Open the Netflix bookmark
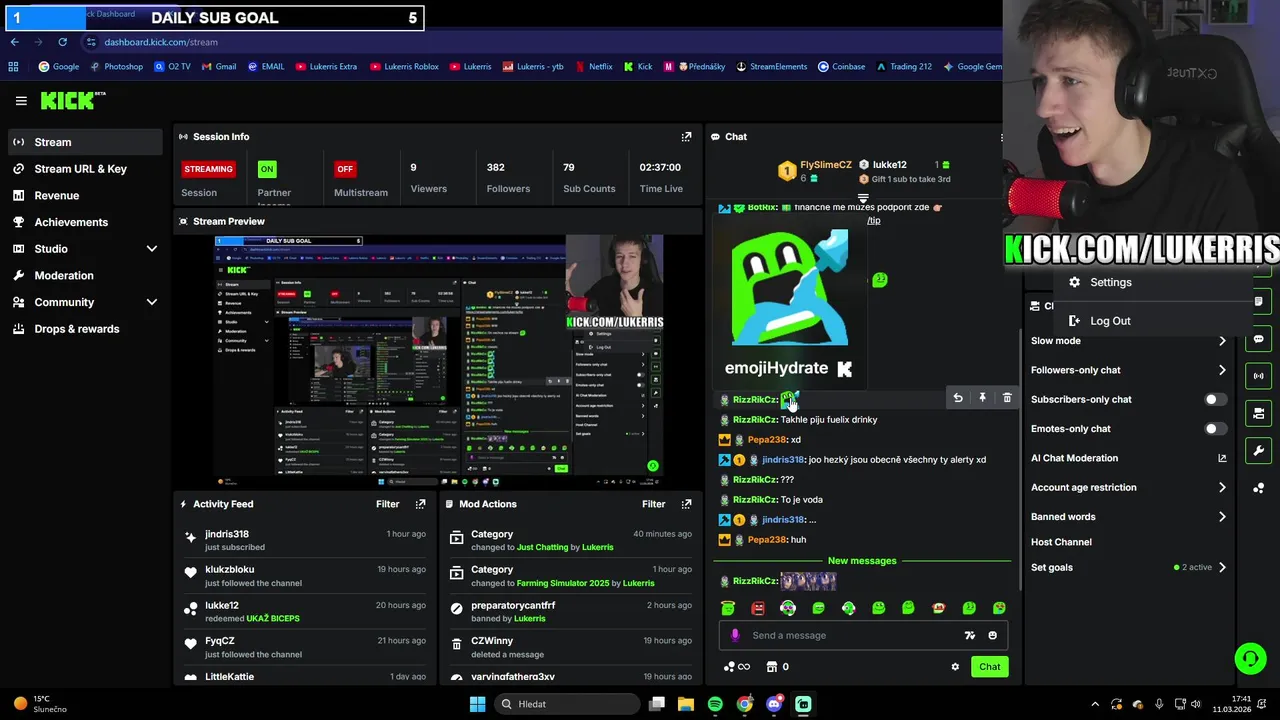The width and height of the screenshot is (1280, 720). (593, 67)
